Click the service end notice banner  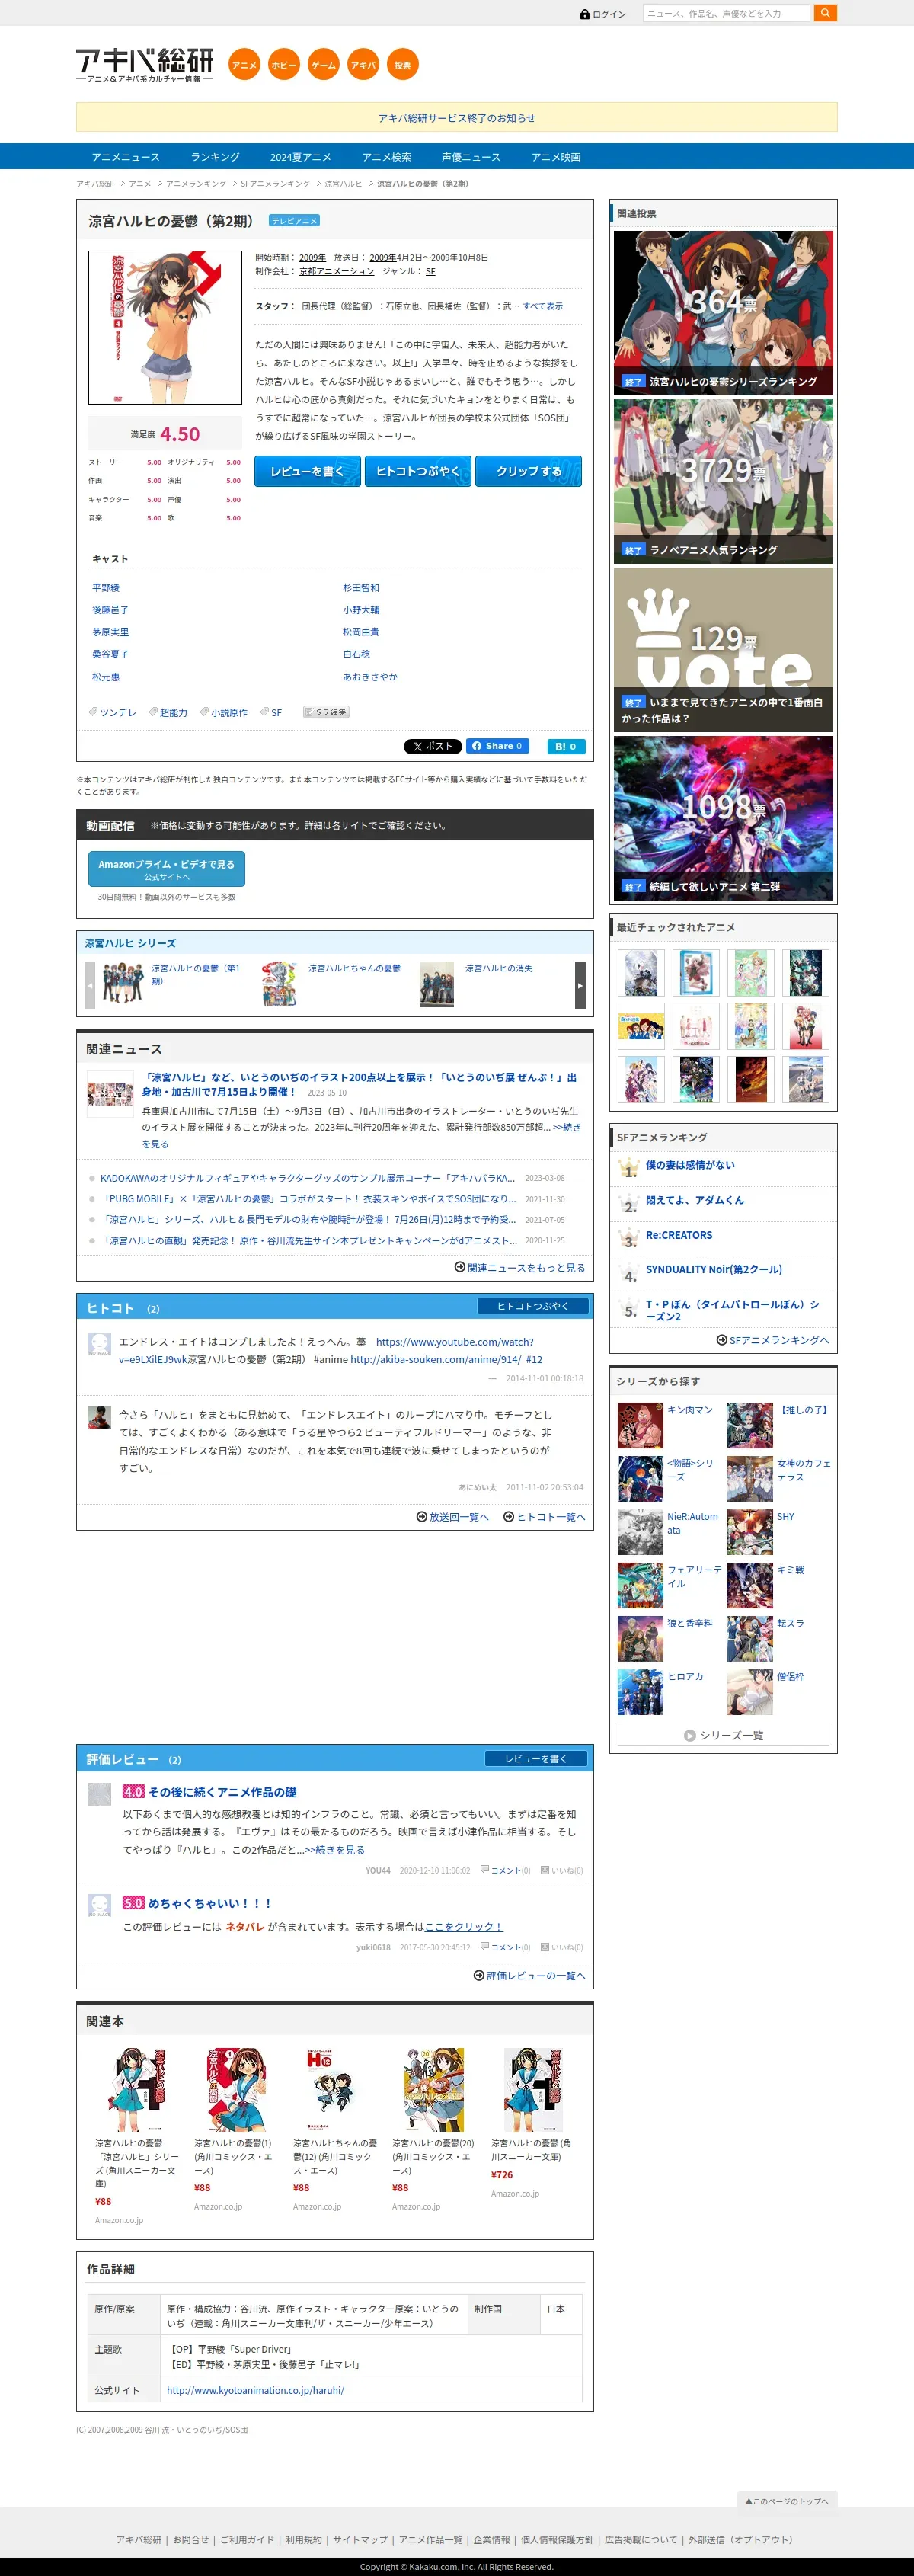pyautogui.click(x=457, y=117)
